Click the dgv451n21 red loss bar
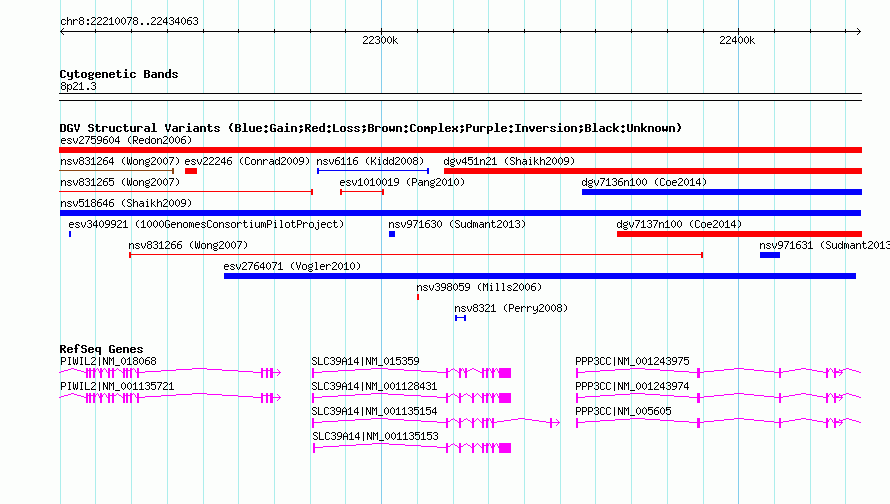The width and height of the screenshot is (890, 504). click(x=653, y=171)
